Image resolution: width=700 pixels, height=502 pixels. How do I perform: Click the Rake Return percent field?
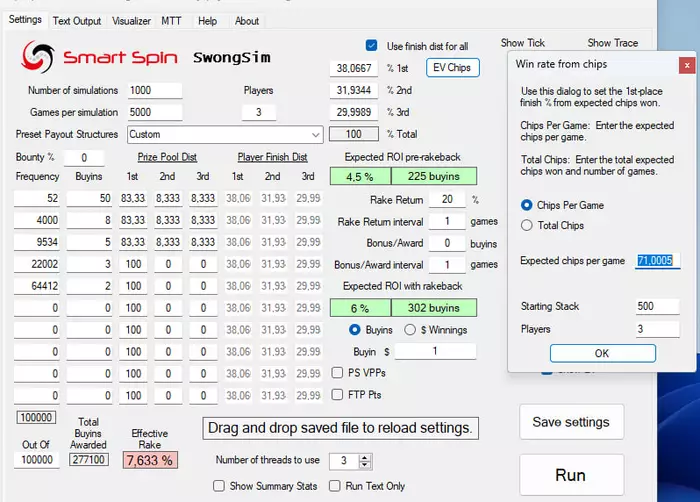(447, 199)
